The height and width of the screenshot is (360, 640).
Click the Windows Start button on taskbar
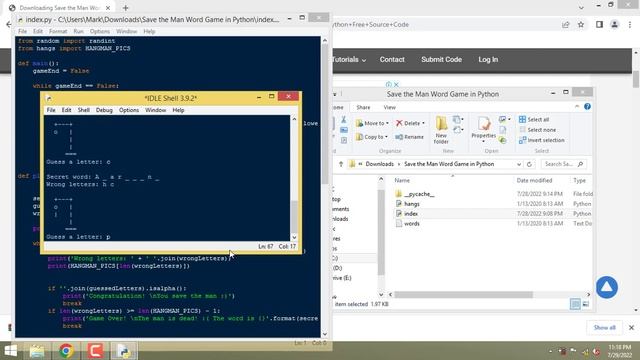pyautogui.click(x=11, y=351)
